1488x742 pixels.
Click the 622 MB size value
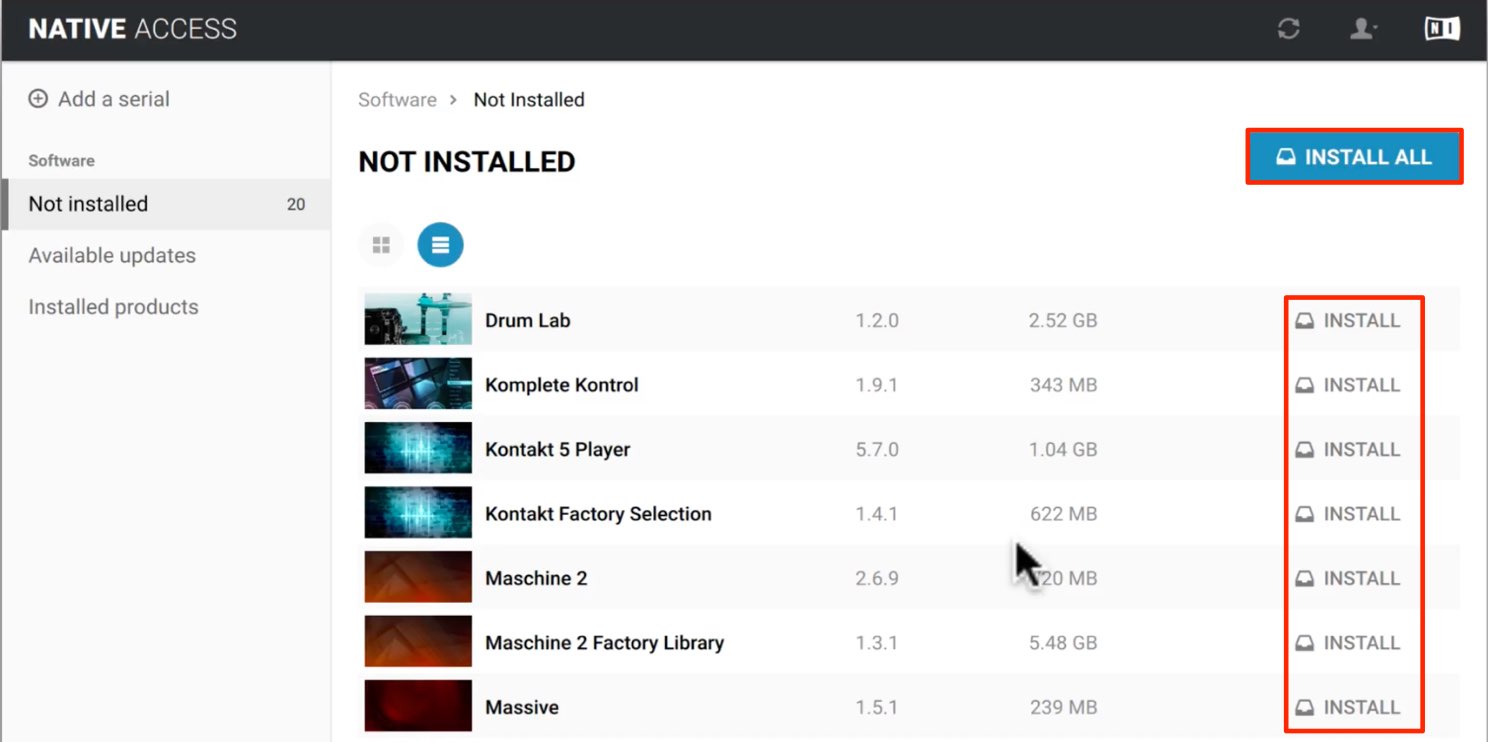[x=1063, y=514]
